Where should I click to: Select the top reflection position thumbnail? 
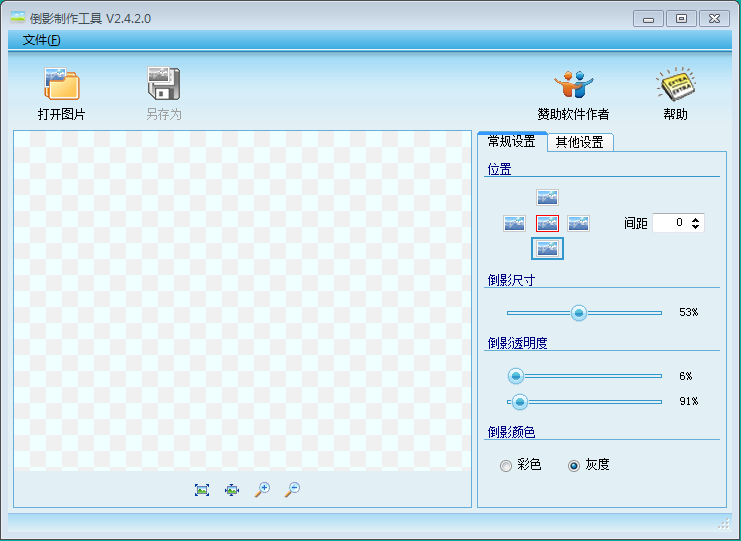547,197
